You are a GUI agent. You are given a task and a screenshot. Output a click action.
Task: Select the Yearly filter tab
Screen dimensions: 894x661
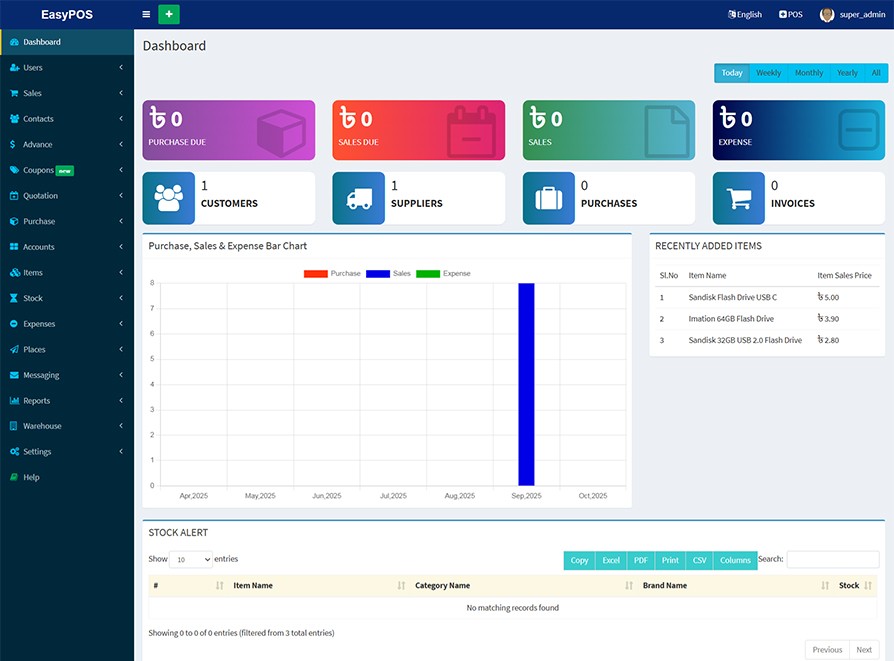(x=847, y=73)
